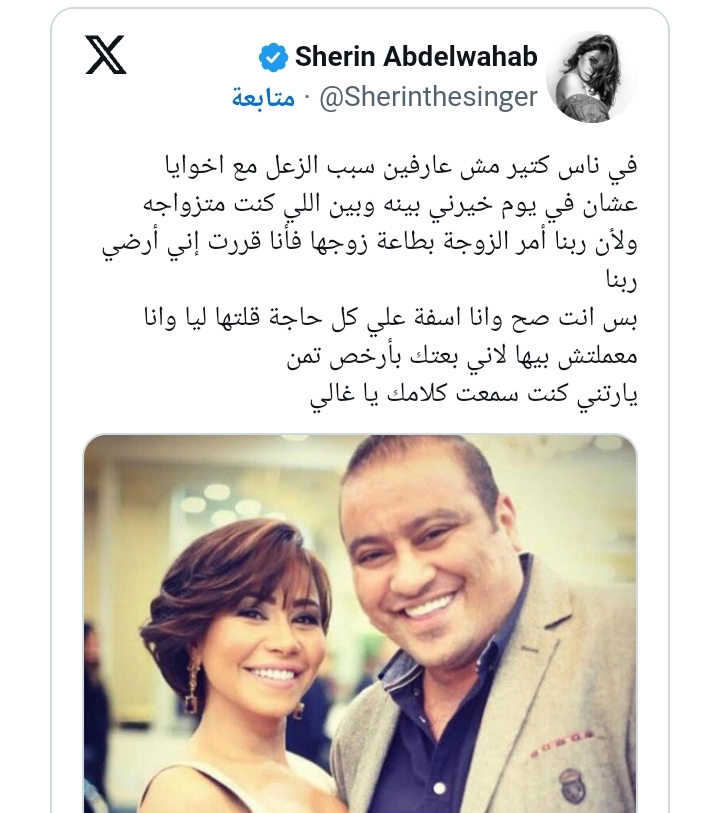Select last line يارتني كنت سمعت كلامك
Screen dimensions: 720x813
pos(473,395)
